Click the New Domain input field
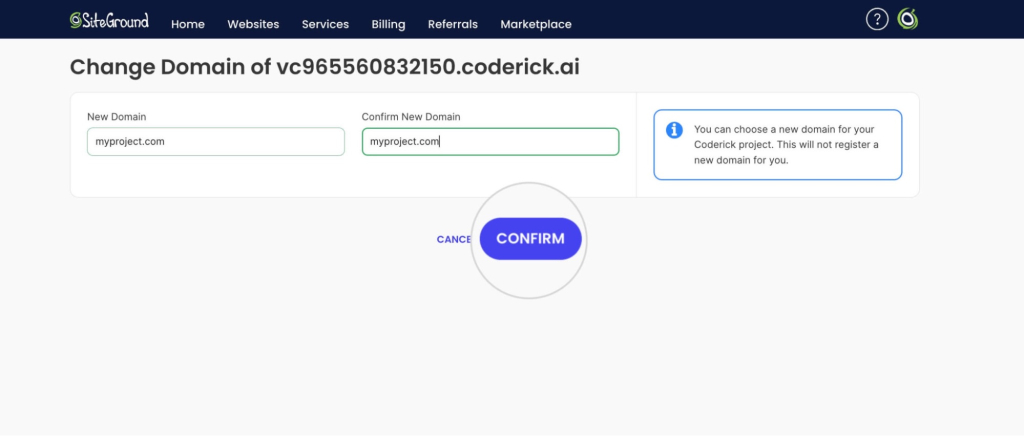The height and width of the screenshot is (436, 1024). coord(216,142)
